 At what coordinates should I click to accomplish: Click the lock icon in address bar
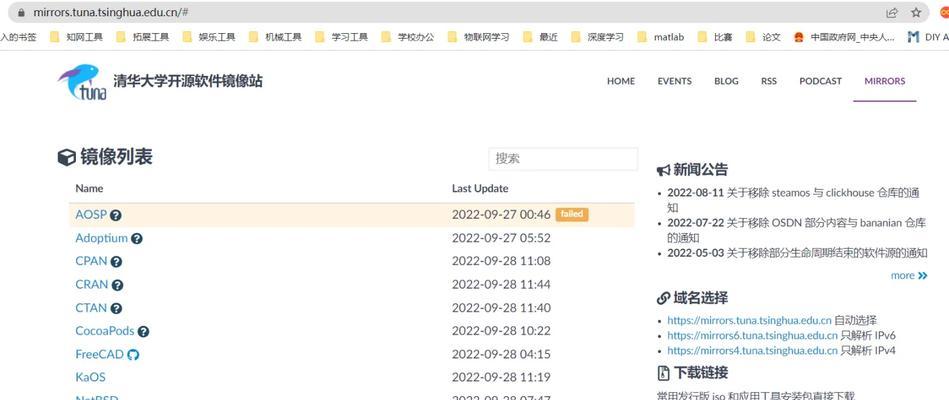pyautogui.click(x=21, y=12)
